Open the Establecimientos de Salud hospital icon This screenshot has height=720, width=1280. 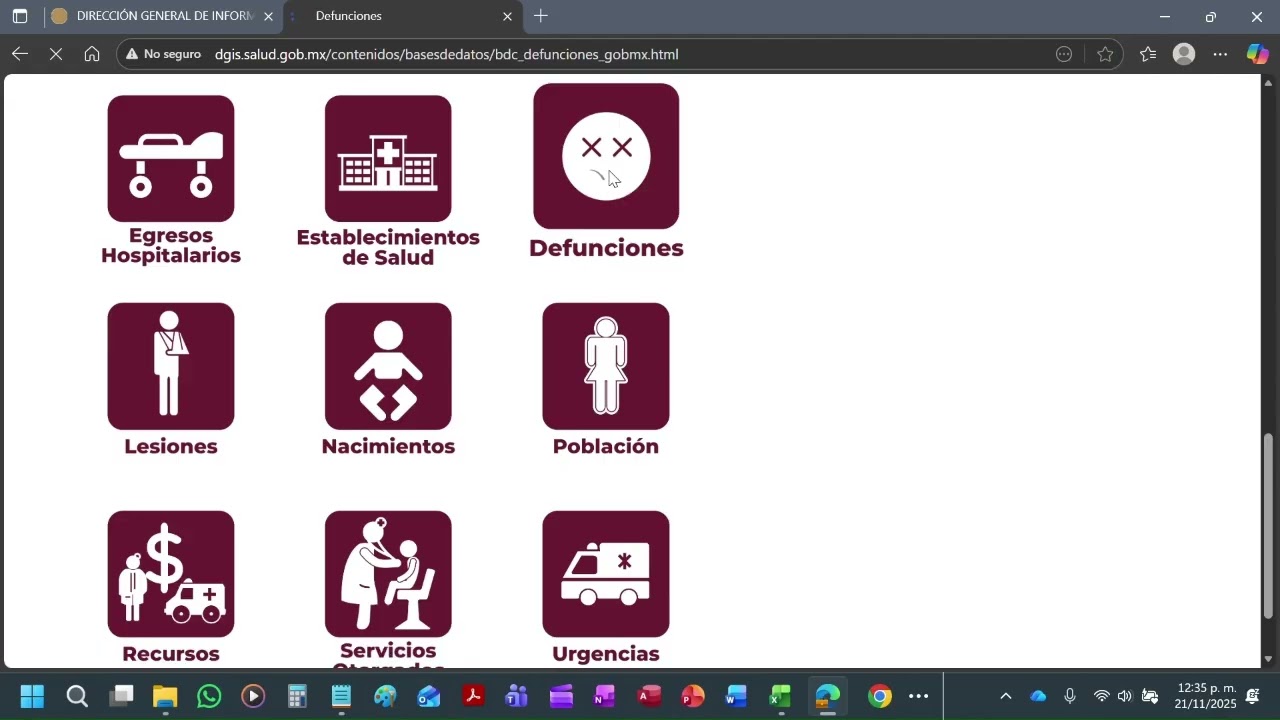[388, 158]
